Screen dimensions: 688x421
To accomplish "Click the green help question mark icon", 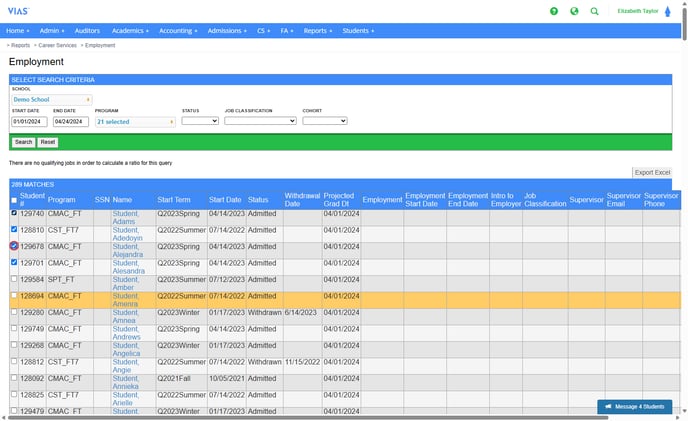I will click(x=554, y=11).
